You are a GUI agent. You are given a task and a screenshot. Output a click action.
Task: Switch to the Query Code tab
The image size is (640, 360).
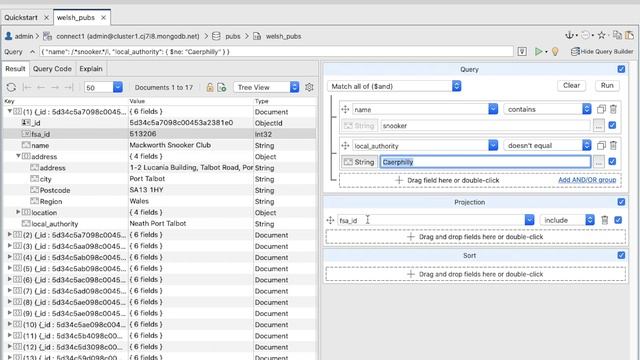tap(52, 69)
